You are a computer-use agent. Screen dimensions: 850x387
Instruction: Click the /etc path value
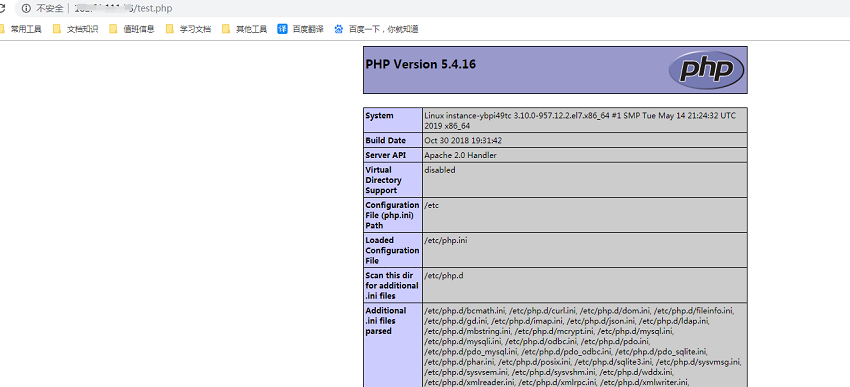point(431,205)
